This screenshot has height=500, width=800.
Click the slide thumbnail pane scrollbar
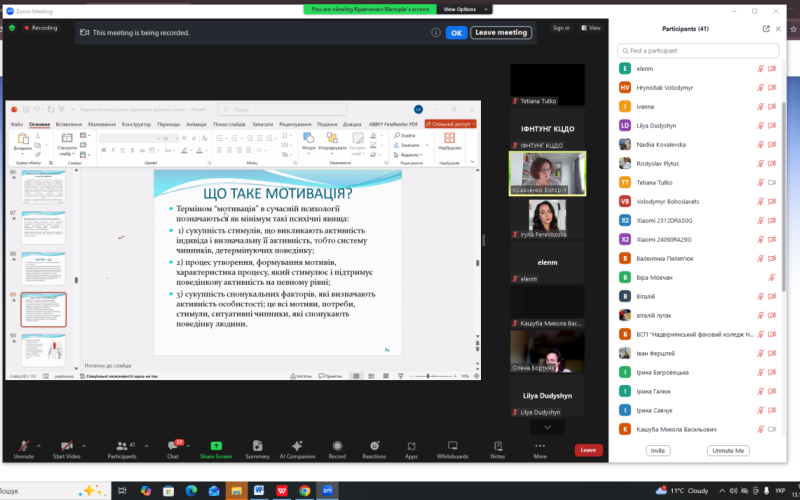pyautogui.click(x=76, y=280)
